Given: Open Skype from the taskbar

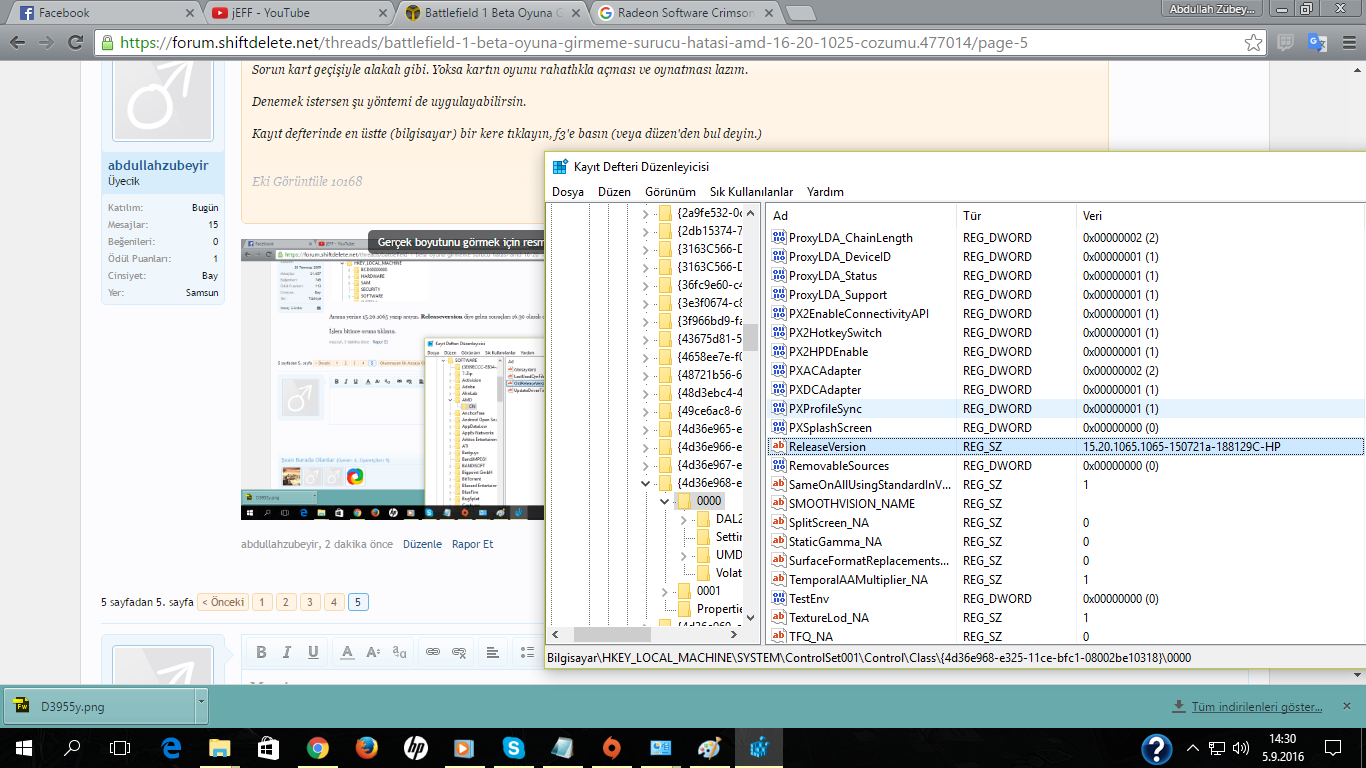Looking at the screenshot, I should pyautogui.click(x=513, y=747).
